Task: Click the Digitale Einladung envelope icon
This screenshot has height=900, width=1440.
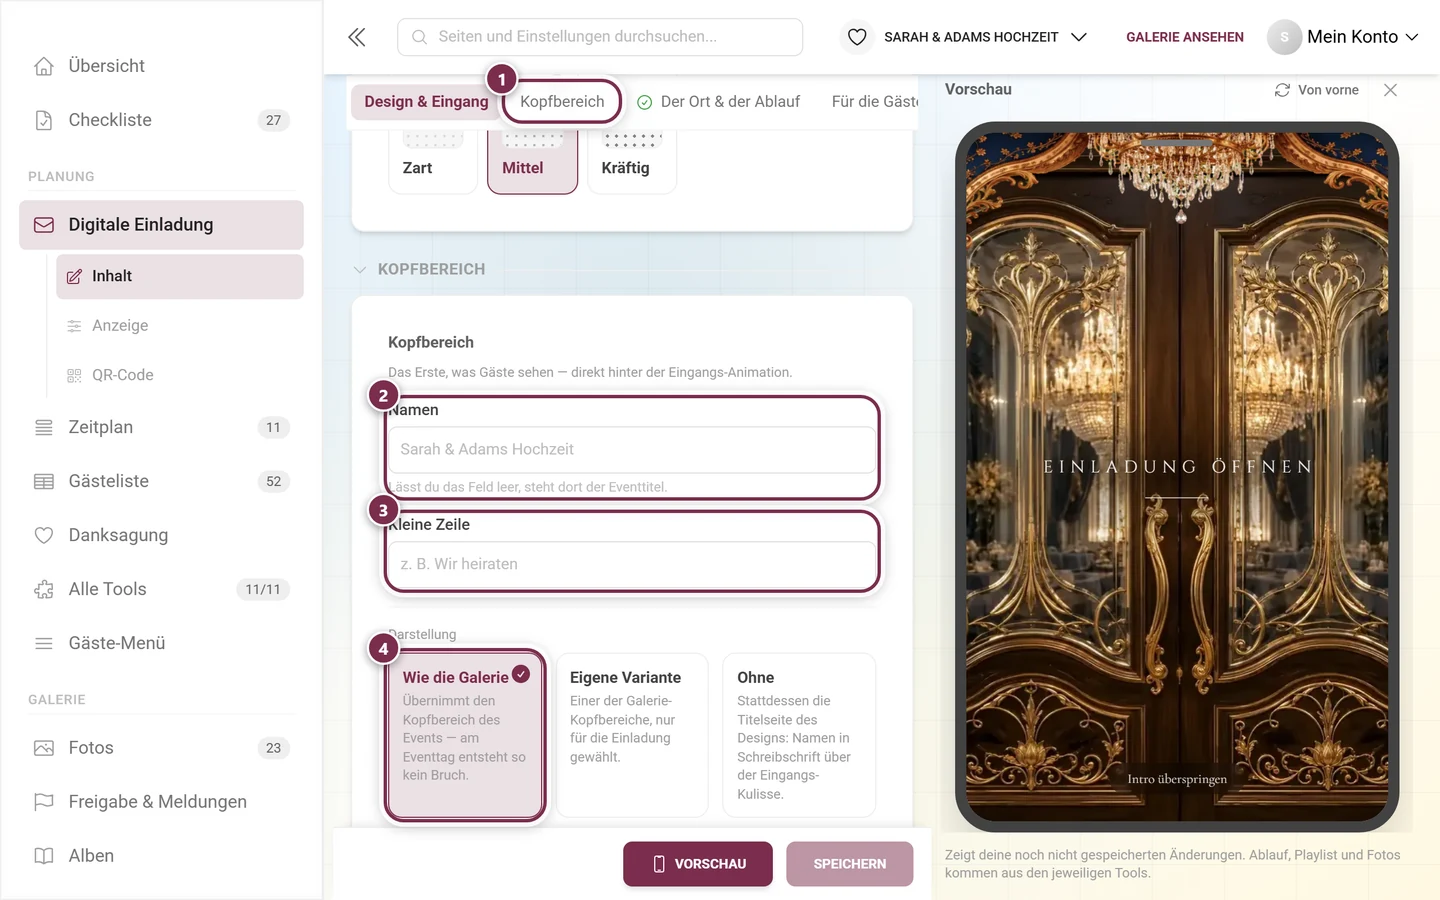Action: (x=44, y=225)
